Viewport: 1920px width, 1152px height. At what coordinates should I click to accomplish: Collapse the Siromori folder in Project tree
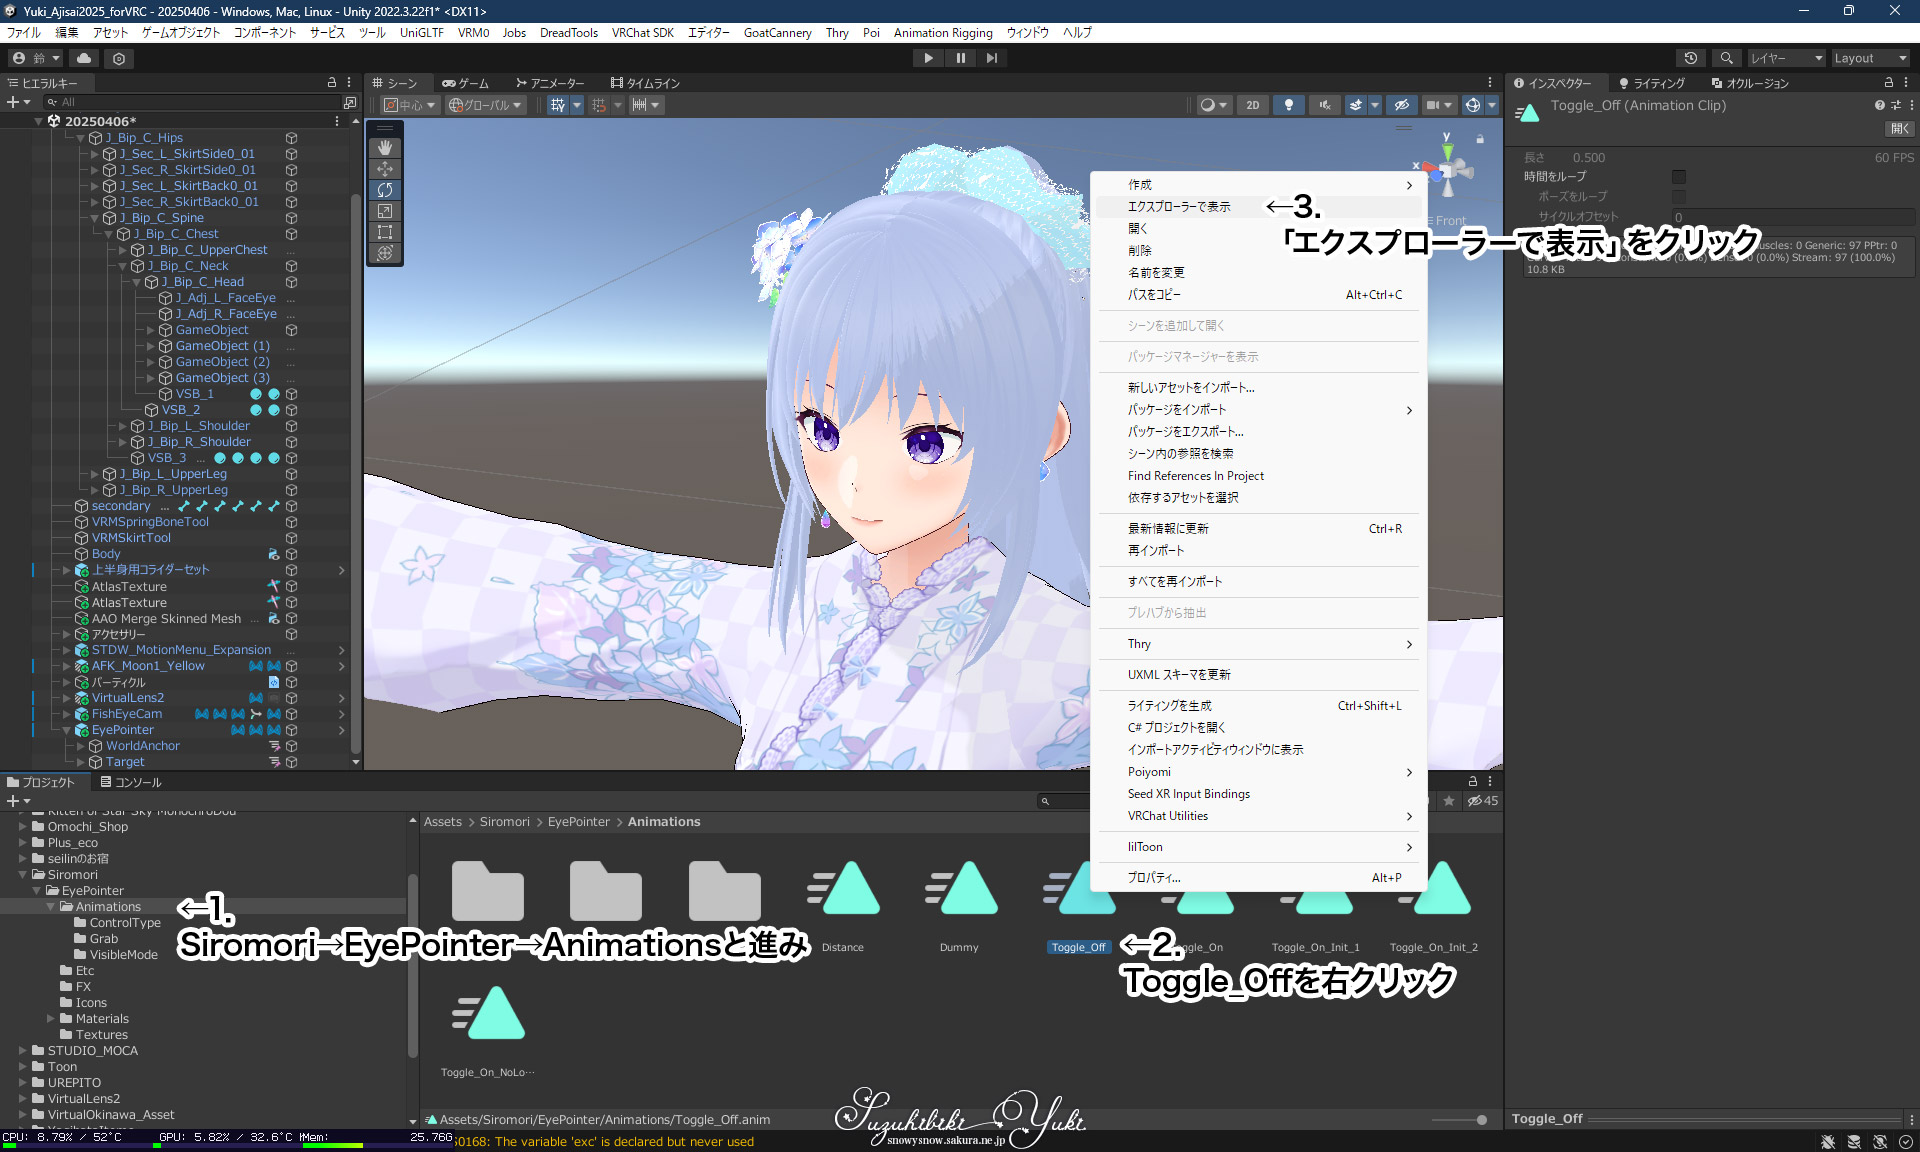(x=23, y=875)
